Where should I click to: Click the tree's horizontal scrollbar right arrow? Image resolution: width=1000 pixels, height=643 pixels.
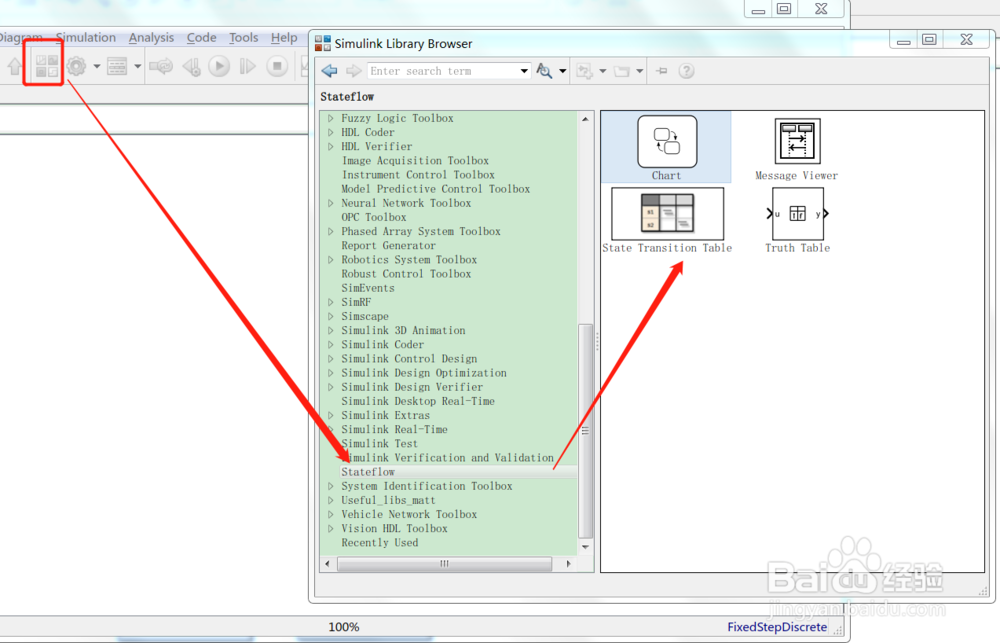(568, 564)
